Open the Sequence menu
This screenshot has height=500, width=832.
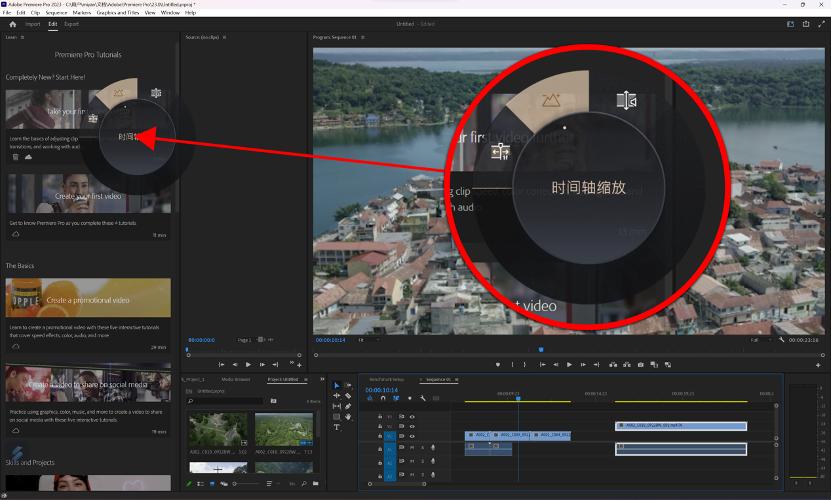pos(56,12)
